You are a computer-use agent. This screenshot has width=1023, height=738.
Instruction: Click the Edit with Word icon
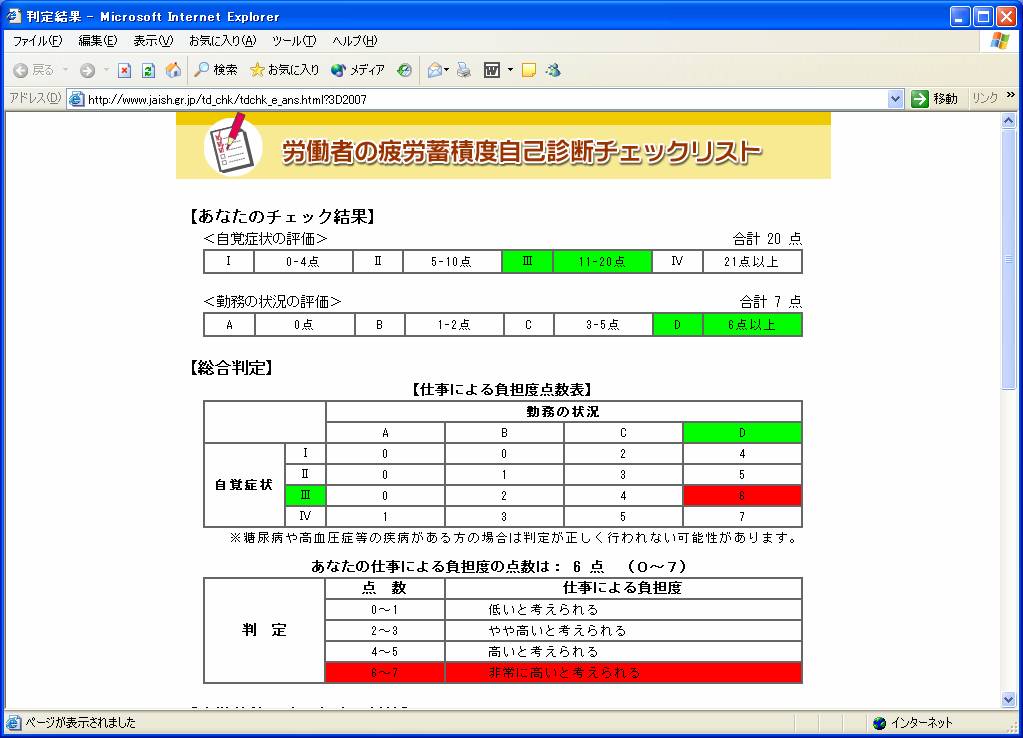point(492,70)
